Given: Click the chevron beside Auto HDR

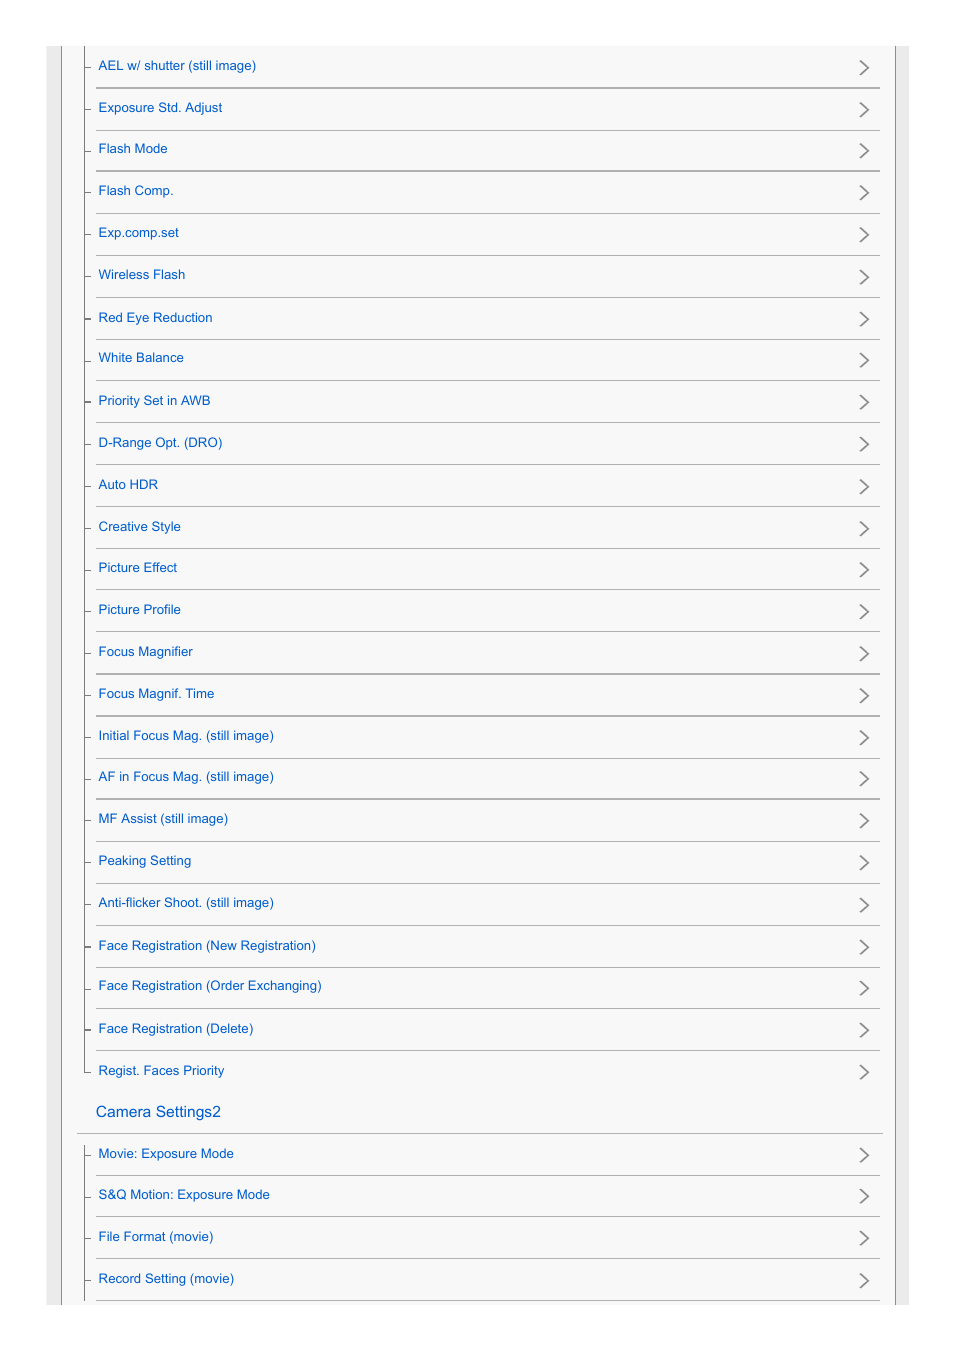Looking at the screenshot, I should coord(864,487).
